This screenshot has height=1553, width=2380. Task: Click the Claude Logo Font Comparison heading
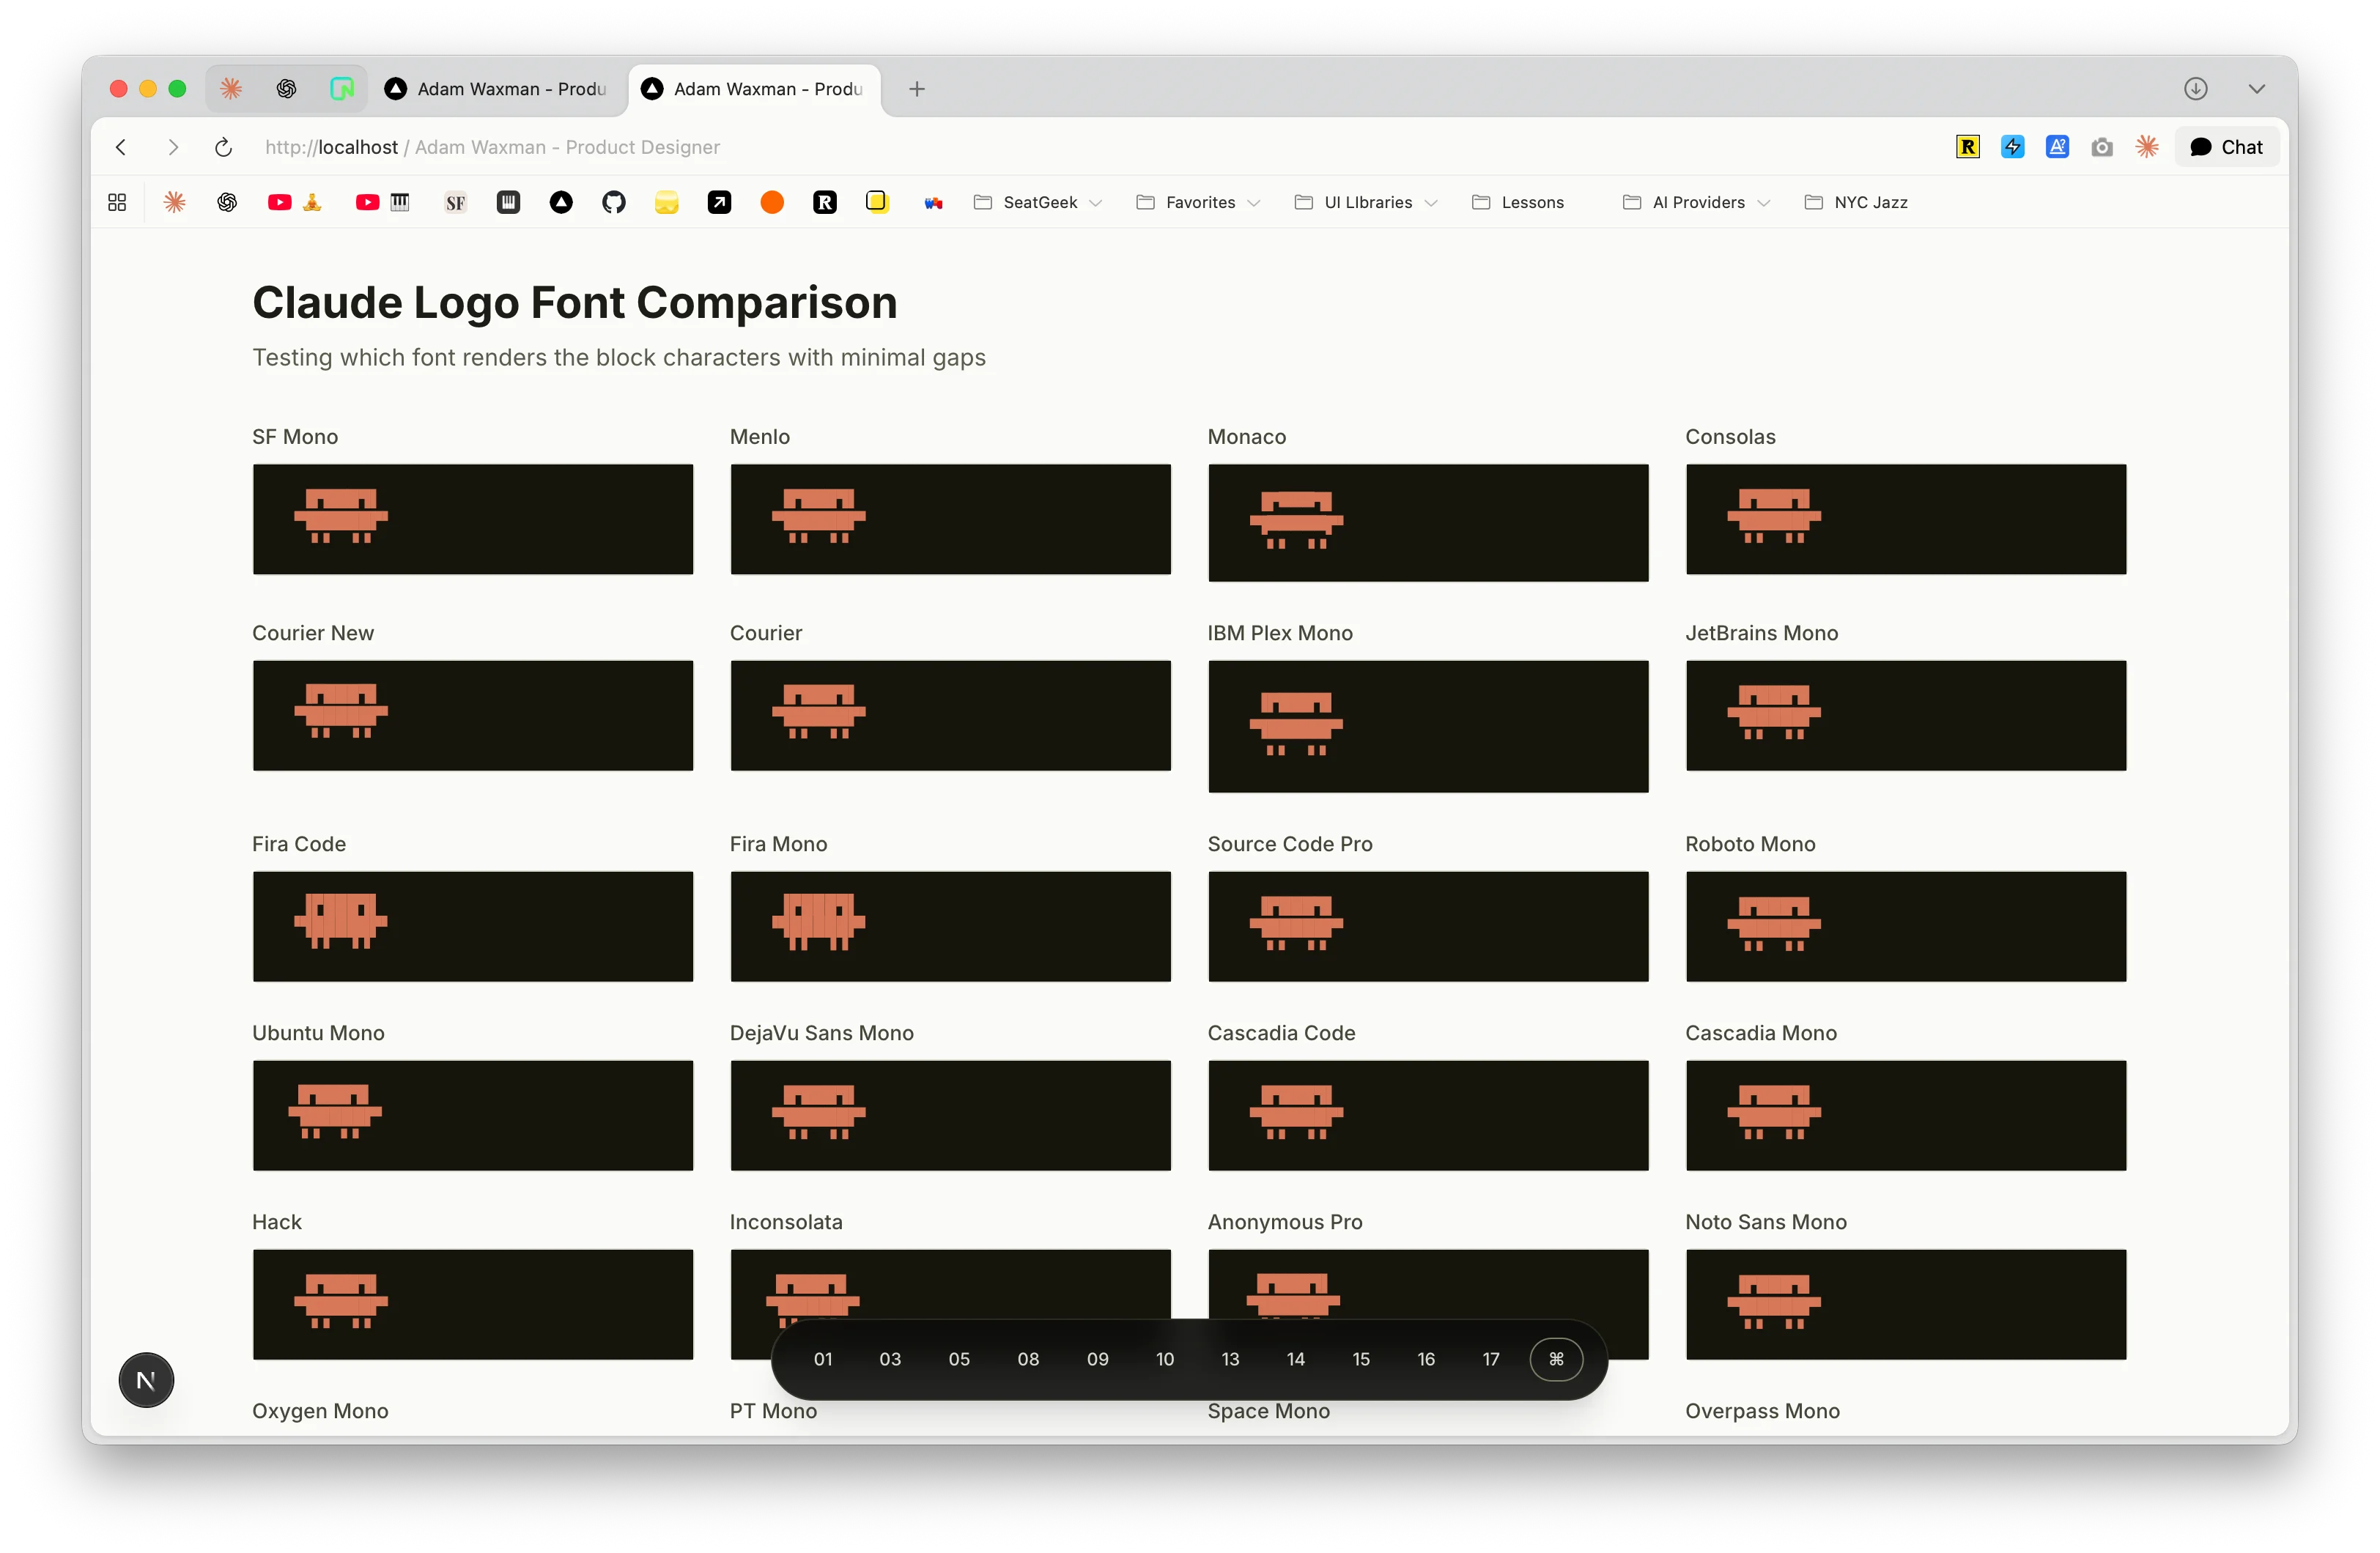pyautogui.click(x=575, y=302)
